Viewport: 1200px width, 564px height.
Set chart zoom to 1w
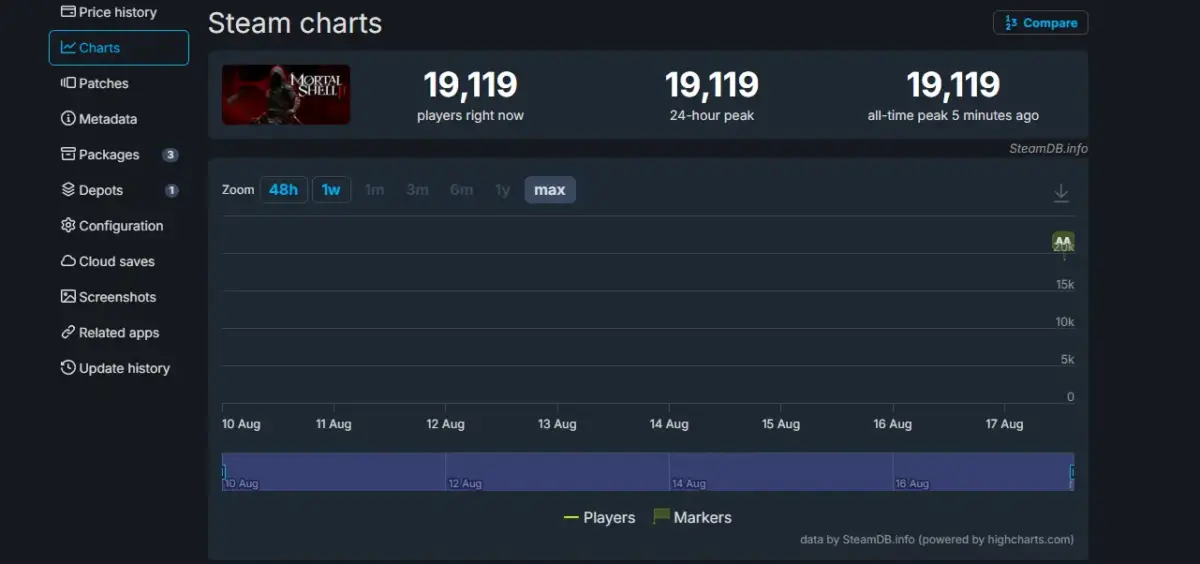coord(331,190)
